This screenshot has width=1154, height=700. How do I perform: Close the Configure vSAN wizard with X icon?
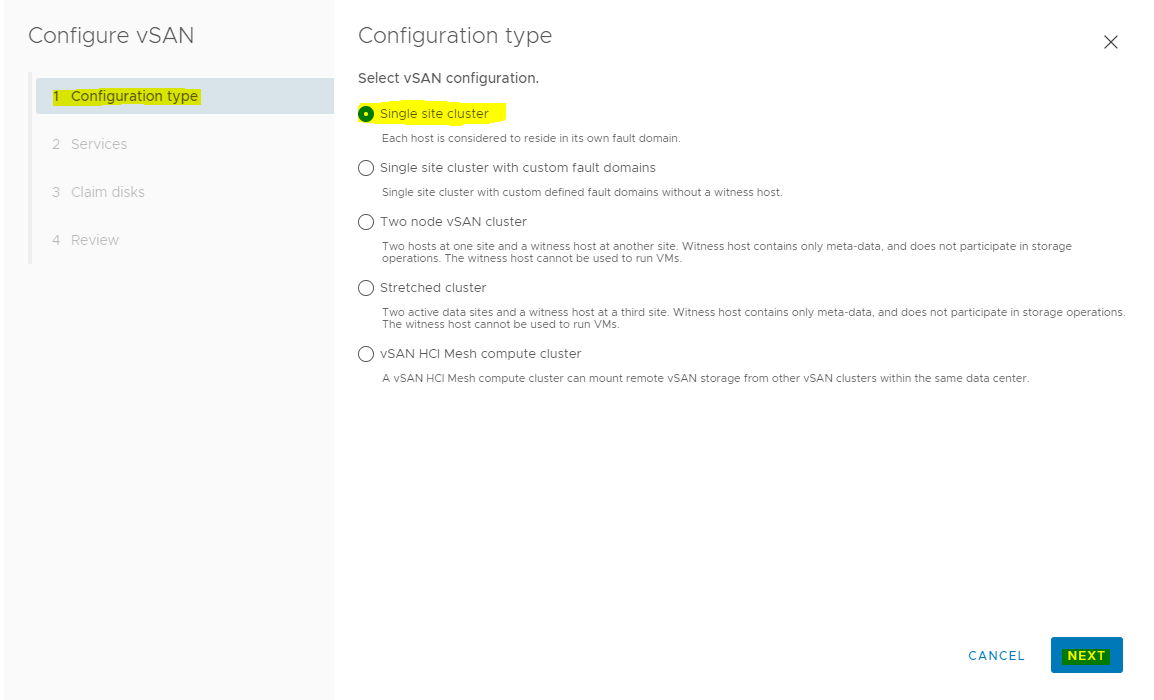pos(1111,42)
